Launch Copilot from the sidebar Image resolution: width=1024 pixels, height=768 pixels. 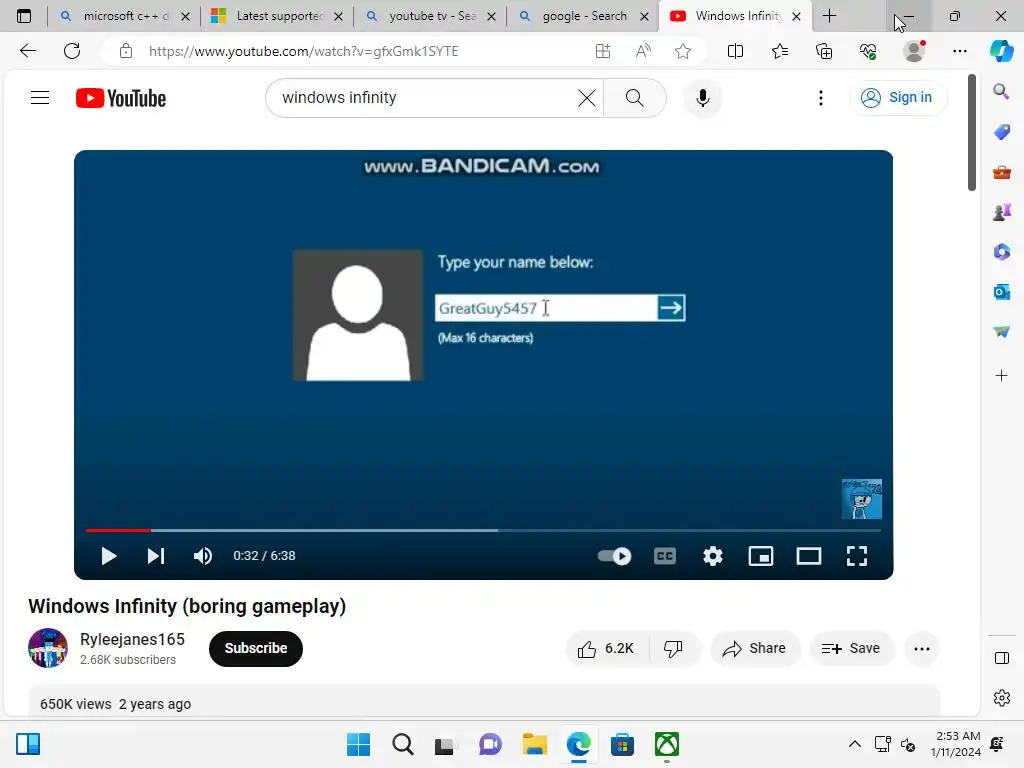click(1002, 51)
